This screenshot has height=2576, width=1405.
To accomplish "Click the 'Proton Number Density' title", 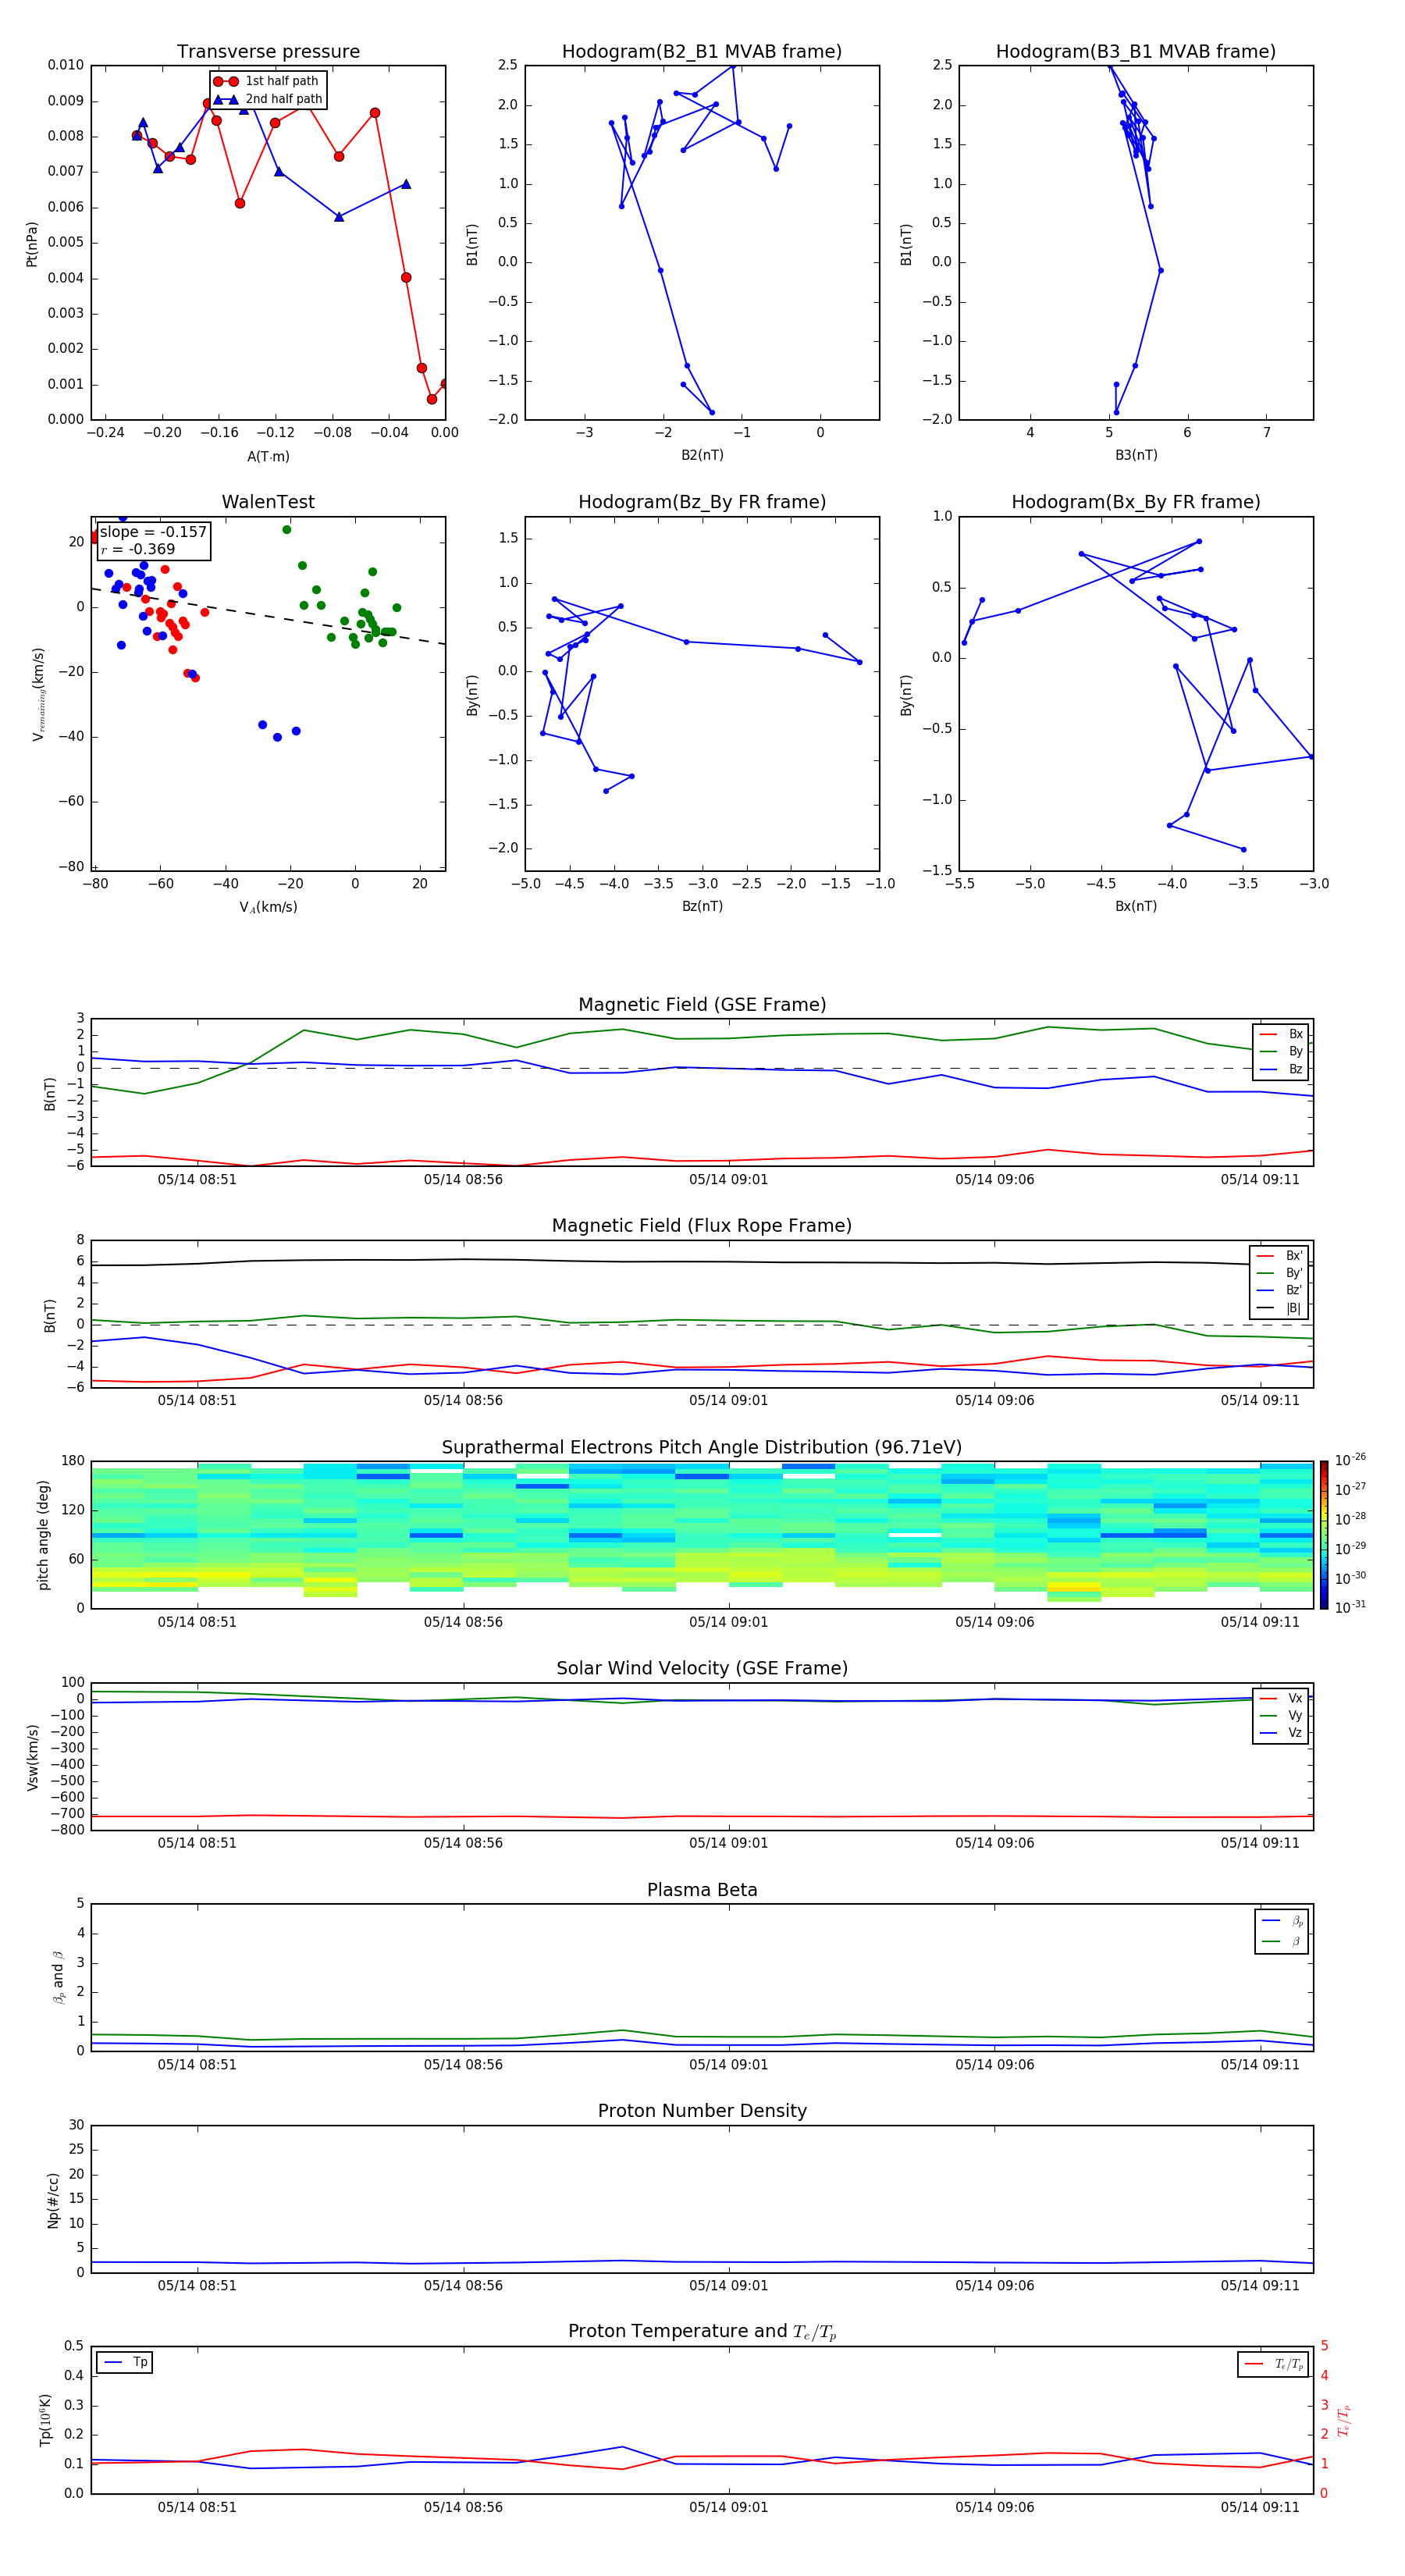I will pos(702,2111).
